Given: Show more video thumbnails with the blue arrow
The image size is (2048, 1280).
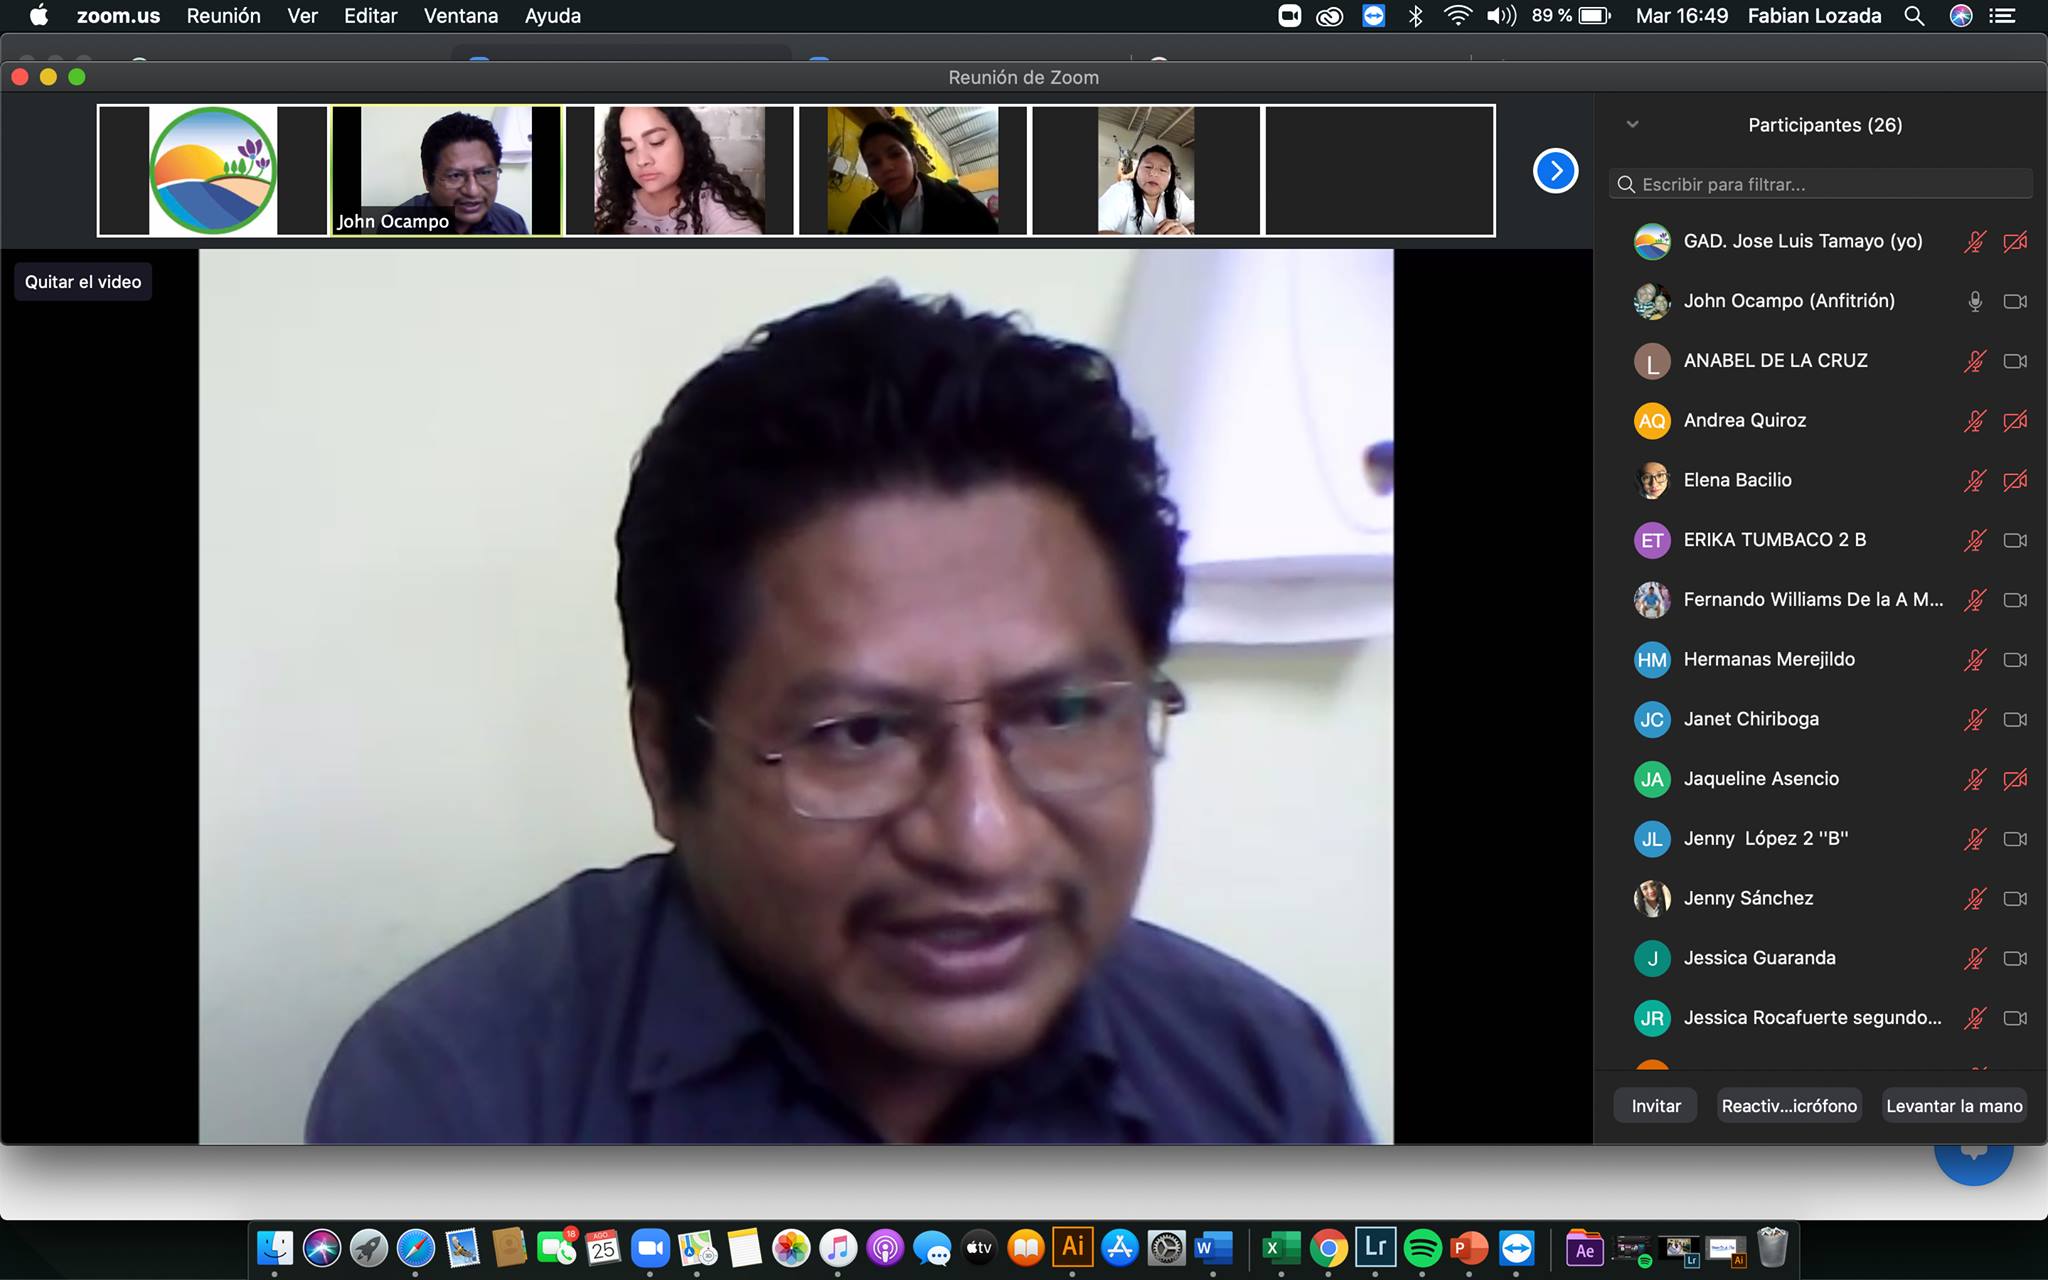Looking at the screenshot, I should point(1555,171).
